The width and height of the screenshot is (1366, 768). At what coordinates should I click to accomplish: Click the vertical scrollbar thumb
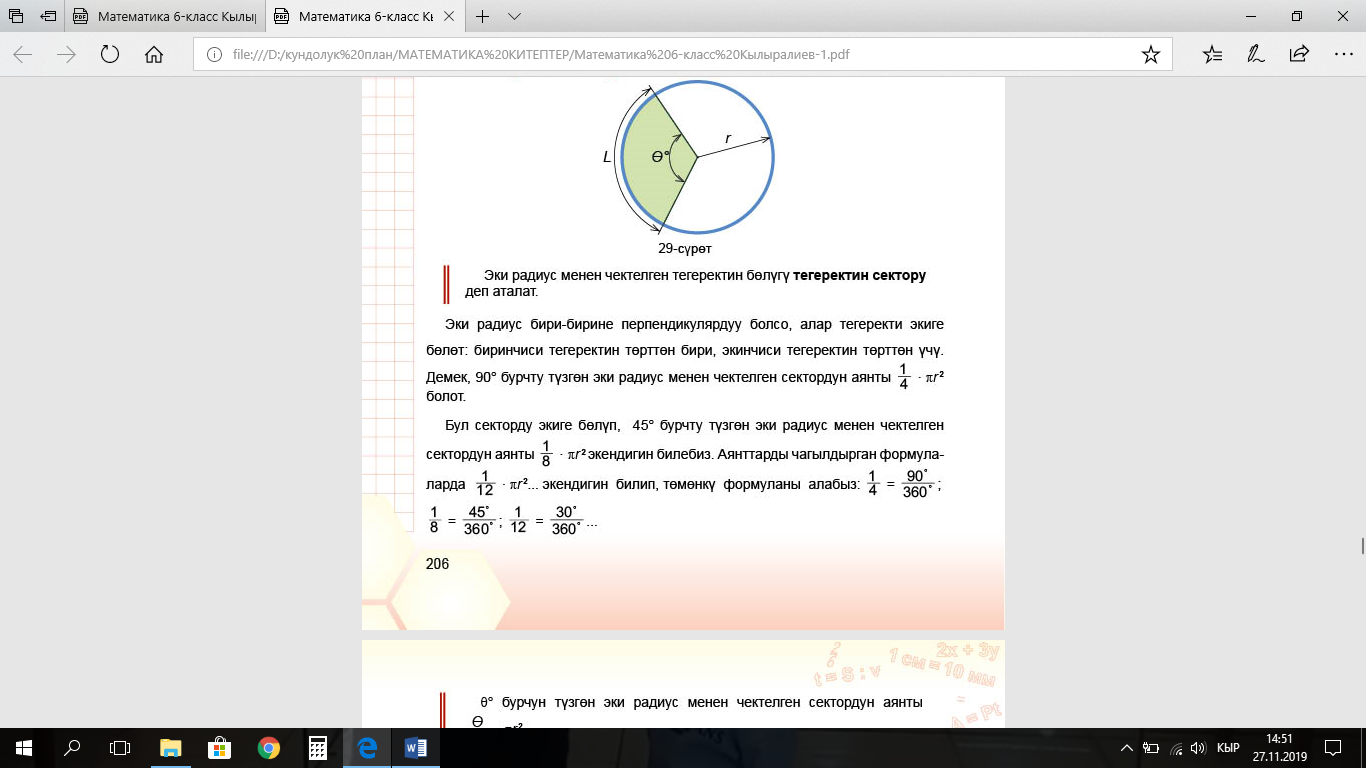click(1361, 545)
